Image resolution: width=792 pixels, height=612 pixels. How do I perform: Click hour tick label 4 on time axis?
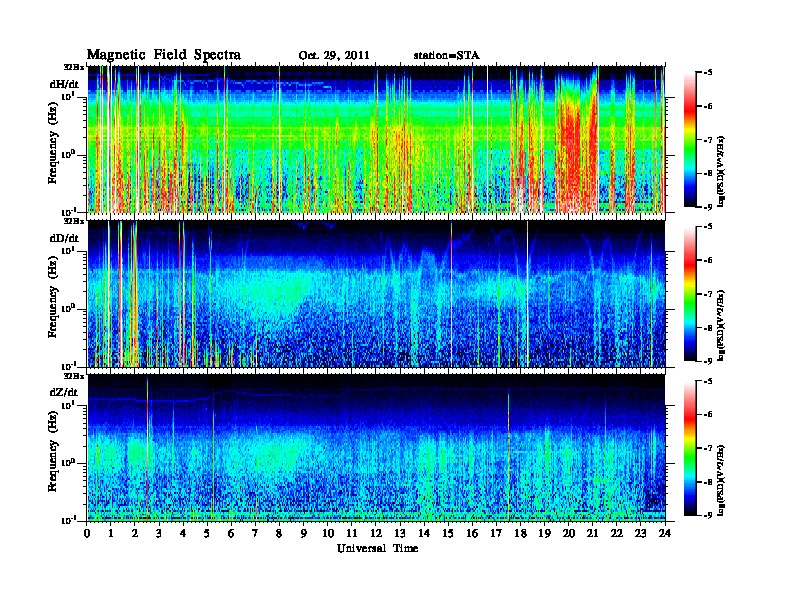click(183, 533)
